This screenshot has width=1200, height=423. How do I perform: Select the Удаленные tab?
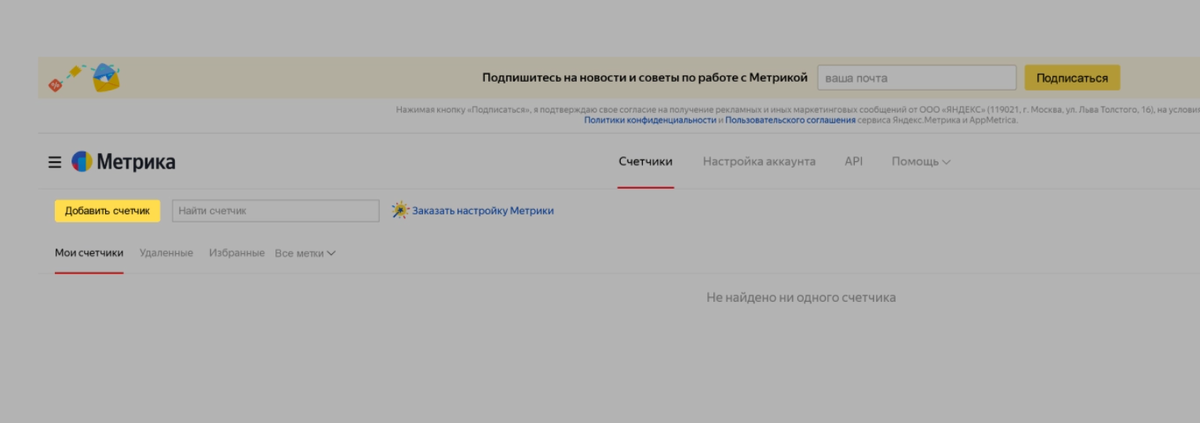click(x=166, y=253)
